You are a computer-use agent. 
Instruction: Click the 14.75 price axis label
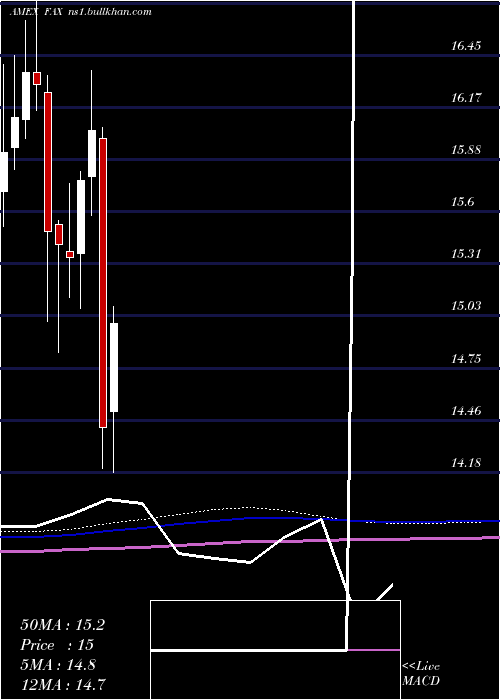(466, 358)
